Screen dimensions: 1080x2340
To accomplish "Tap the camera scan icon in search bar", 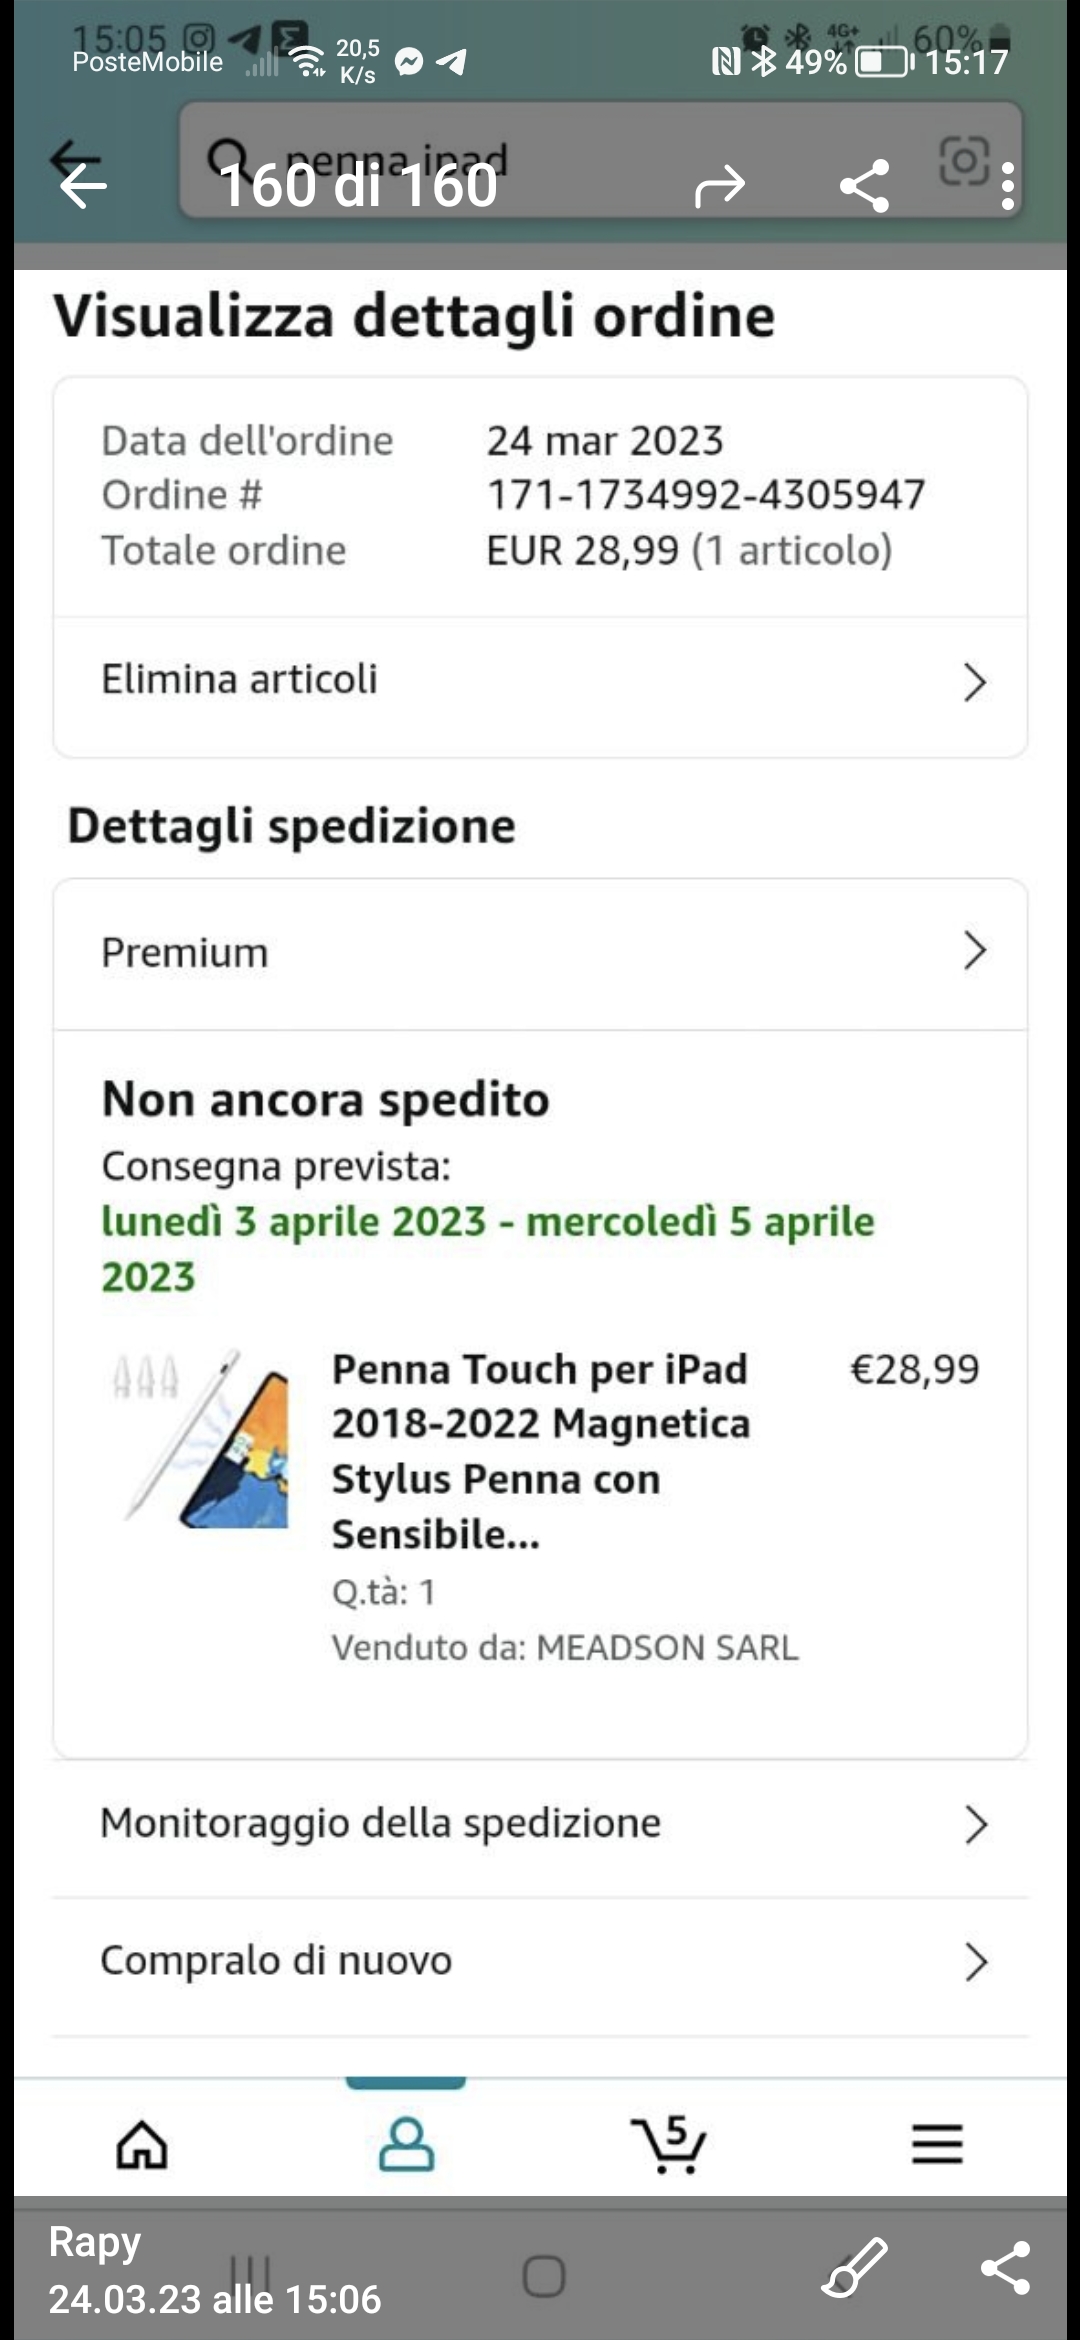I will click(x=963, y=160).
